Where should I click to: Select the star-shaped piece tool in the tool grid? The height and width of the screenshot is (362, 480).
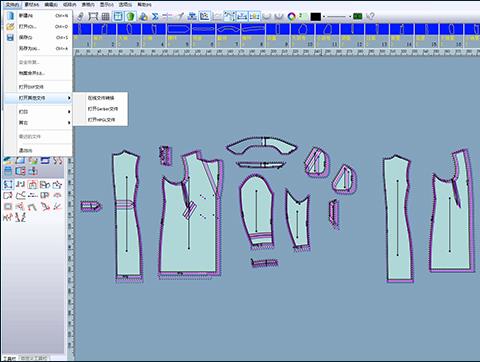point(57,184)
